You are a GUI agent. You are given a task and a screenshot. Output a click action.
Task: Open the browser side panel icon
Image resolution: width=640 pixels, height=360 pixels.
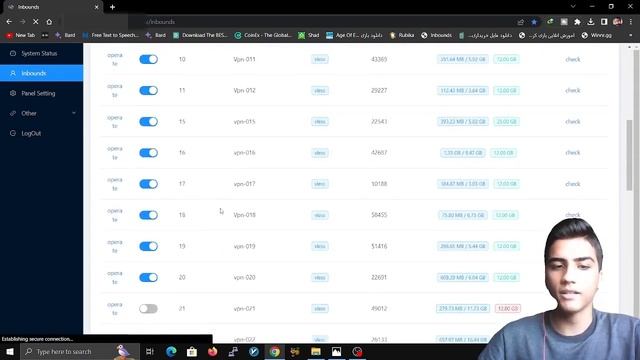click(604, 22)
